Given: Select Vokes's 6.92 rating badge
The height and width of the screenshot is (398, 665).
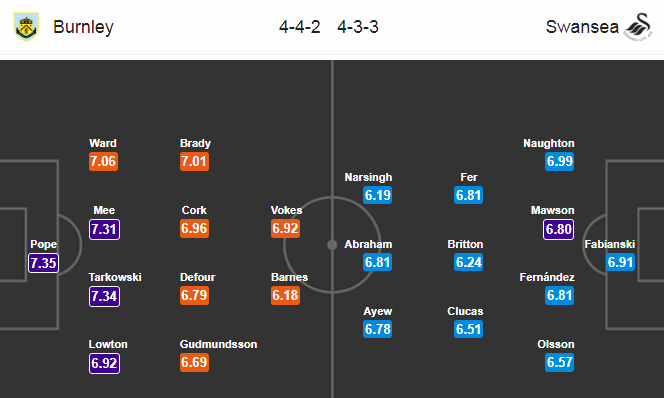Looking at the screenshot, I should 285,228.
